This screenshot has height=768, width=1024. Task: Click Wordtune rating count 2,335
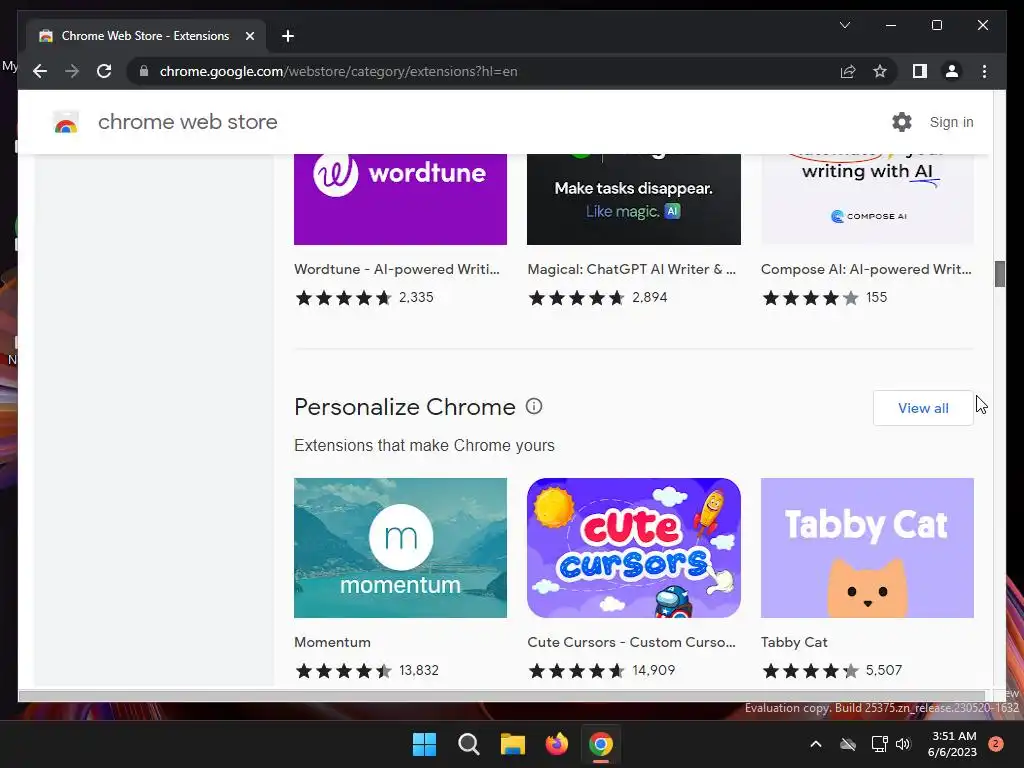pyautogui.click(x=416, y=297)
